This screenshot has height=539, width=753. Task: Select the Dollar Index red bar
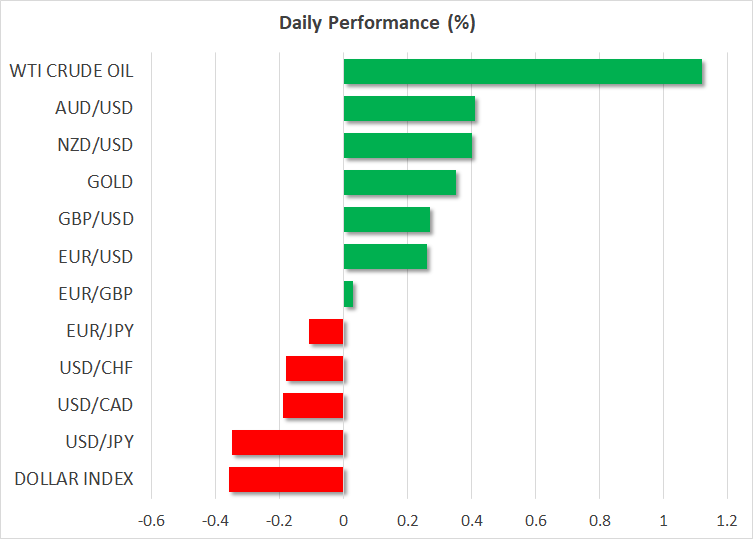tap(286, 479)
